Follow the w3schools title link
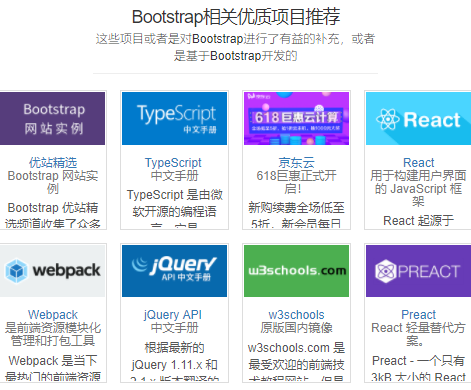Image resolution: width=471 pixels, height=390 pixels. 296,315
